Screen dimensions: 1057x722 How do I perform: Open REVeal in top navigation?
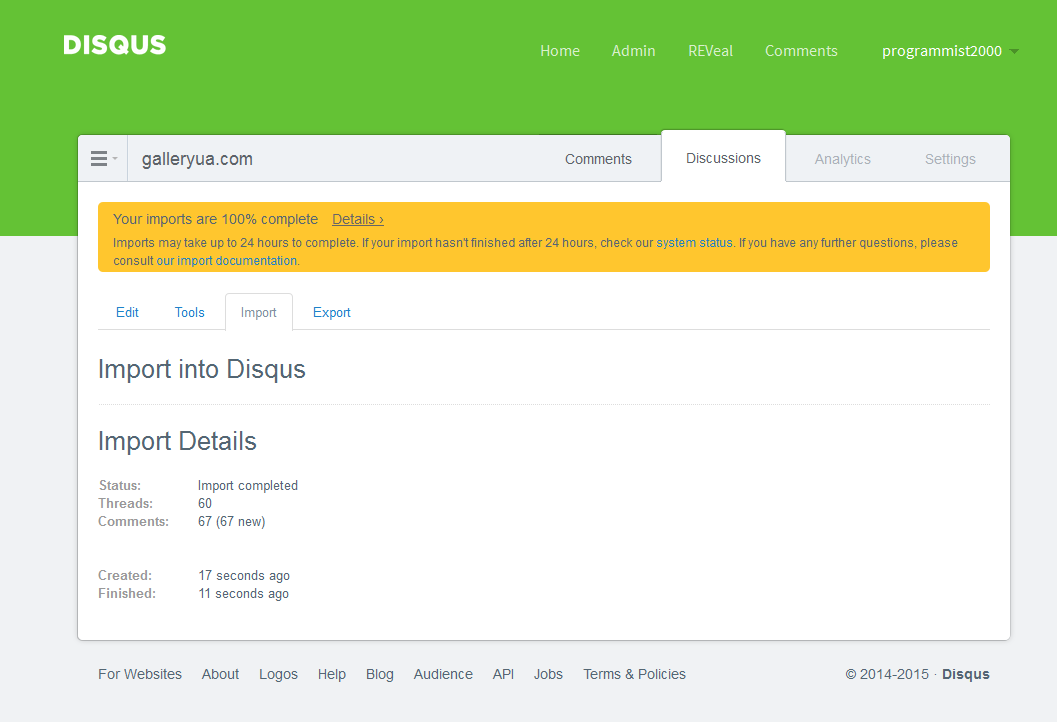click(710, 51)
